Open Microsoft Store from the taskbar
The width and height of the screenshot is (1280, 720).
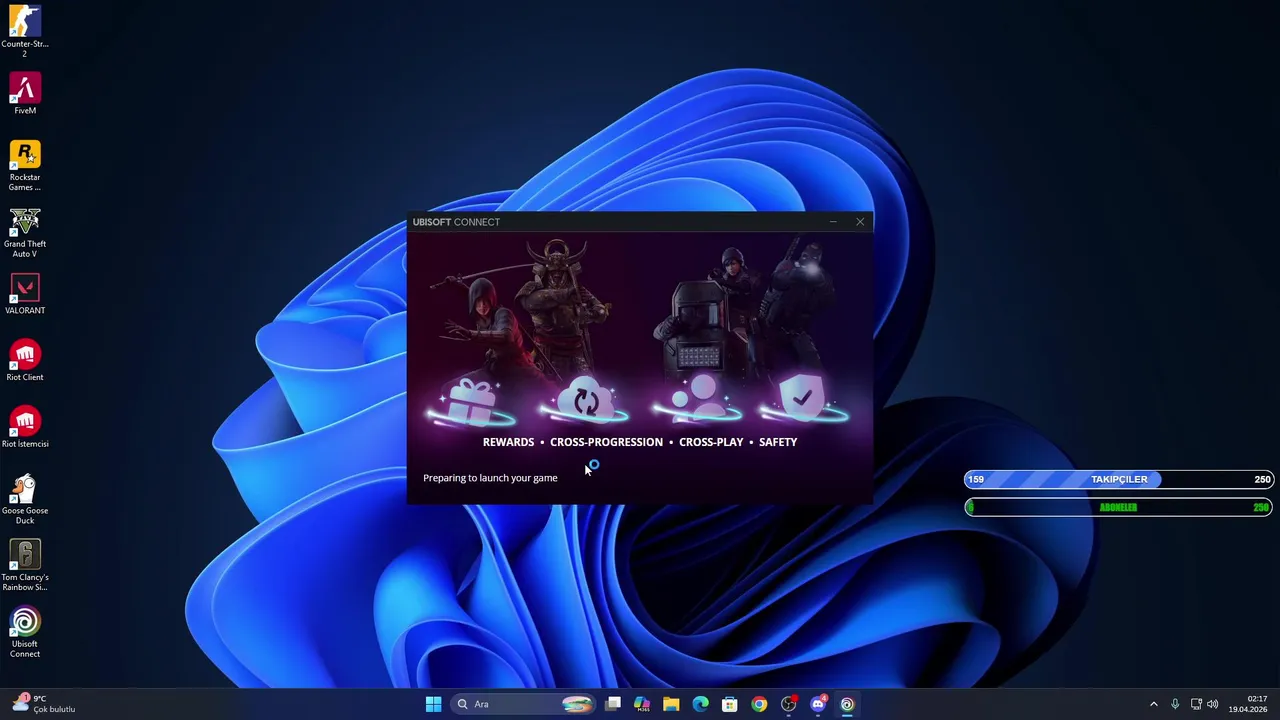point(730,704)
